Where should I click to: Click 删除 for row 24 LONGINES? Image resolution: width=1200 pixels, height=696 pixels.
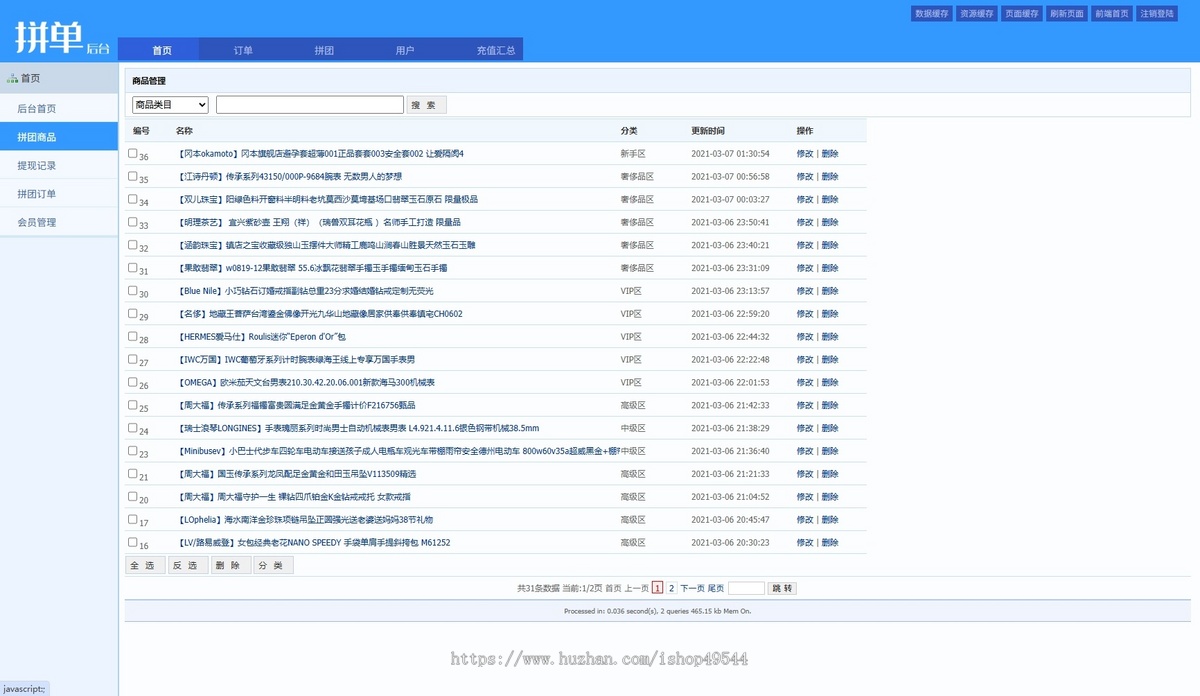pyautogui.click(x=830, y=428)
